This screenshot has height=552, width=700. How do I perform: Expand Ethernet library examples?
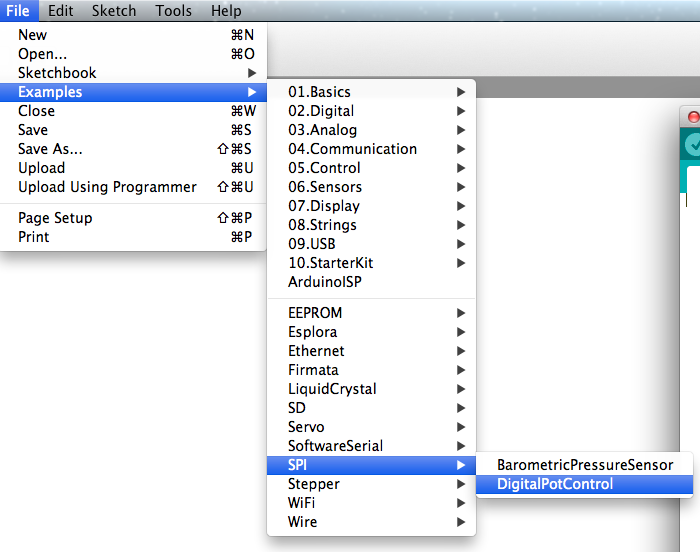tap(371, 351)
